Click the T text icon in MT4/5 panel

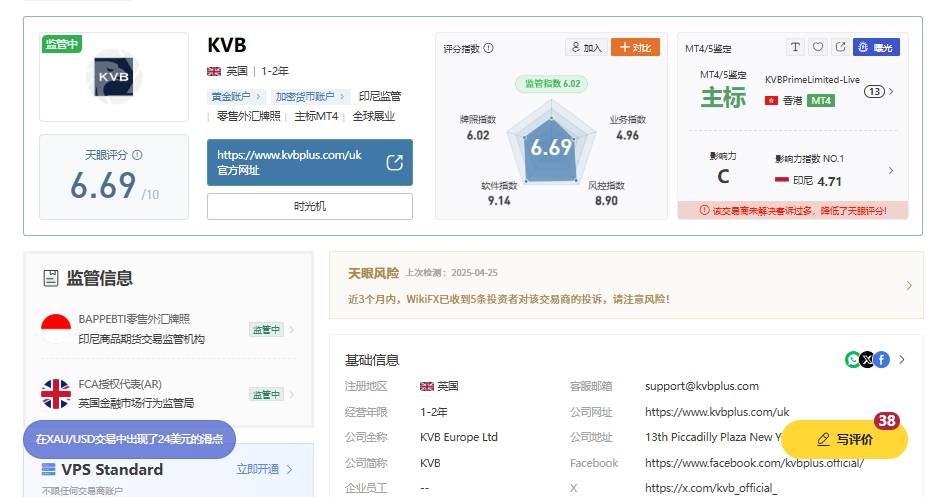pos(795,47)
